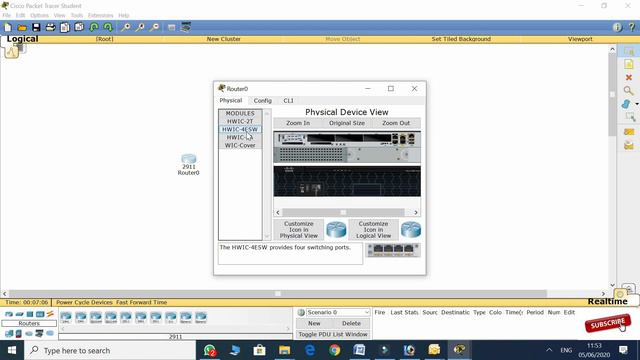Click the green Redo arrow icon

pos(108,27)
